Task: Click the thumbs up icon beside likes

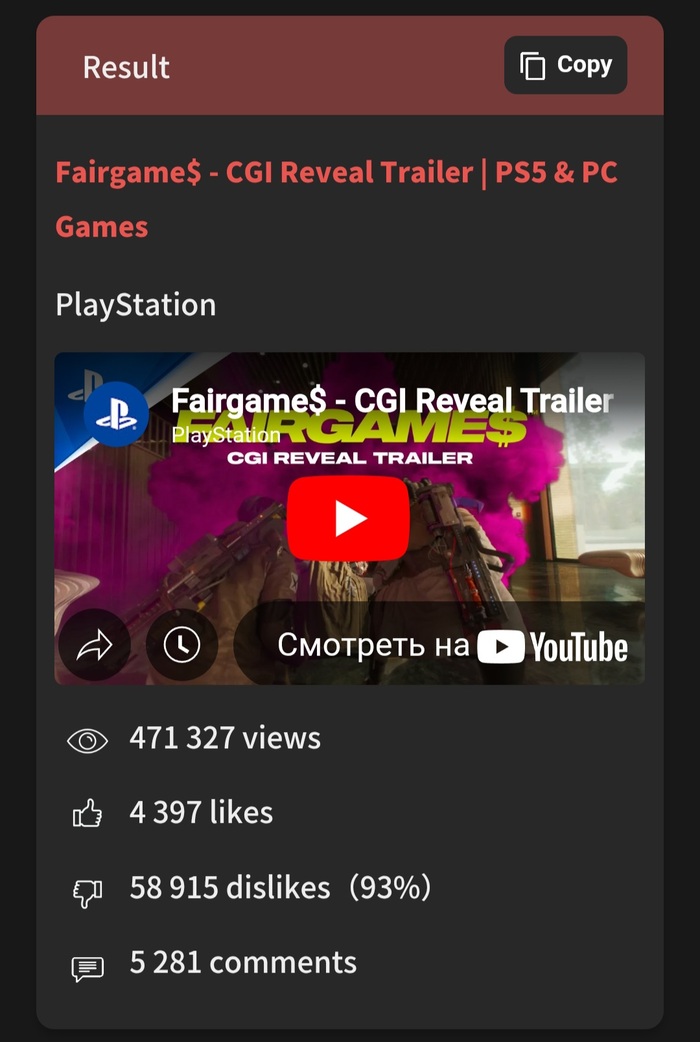Action: click(x=87, y=813)
